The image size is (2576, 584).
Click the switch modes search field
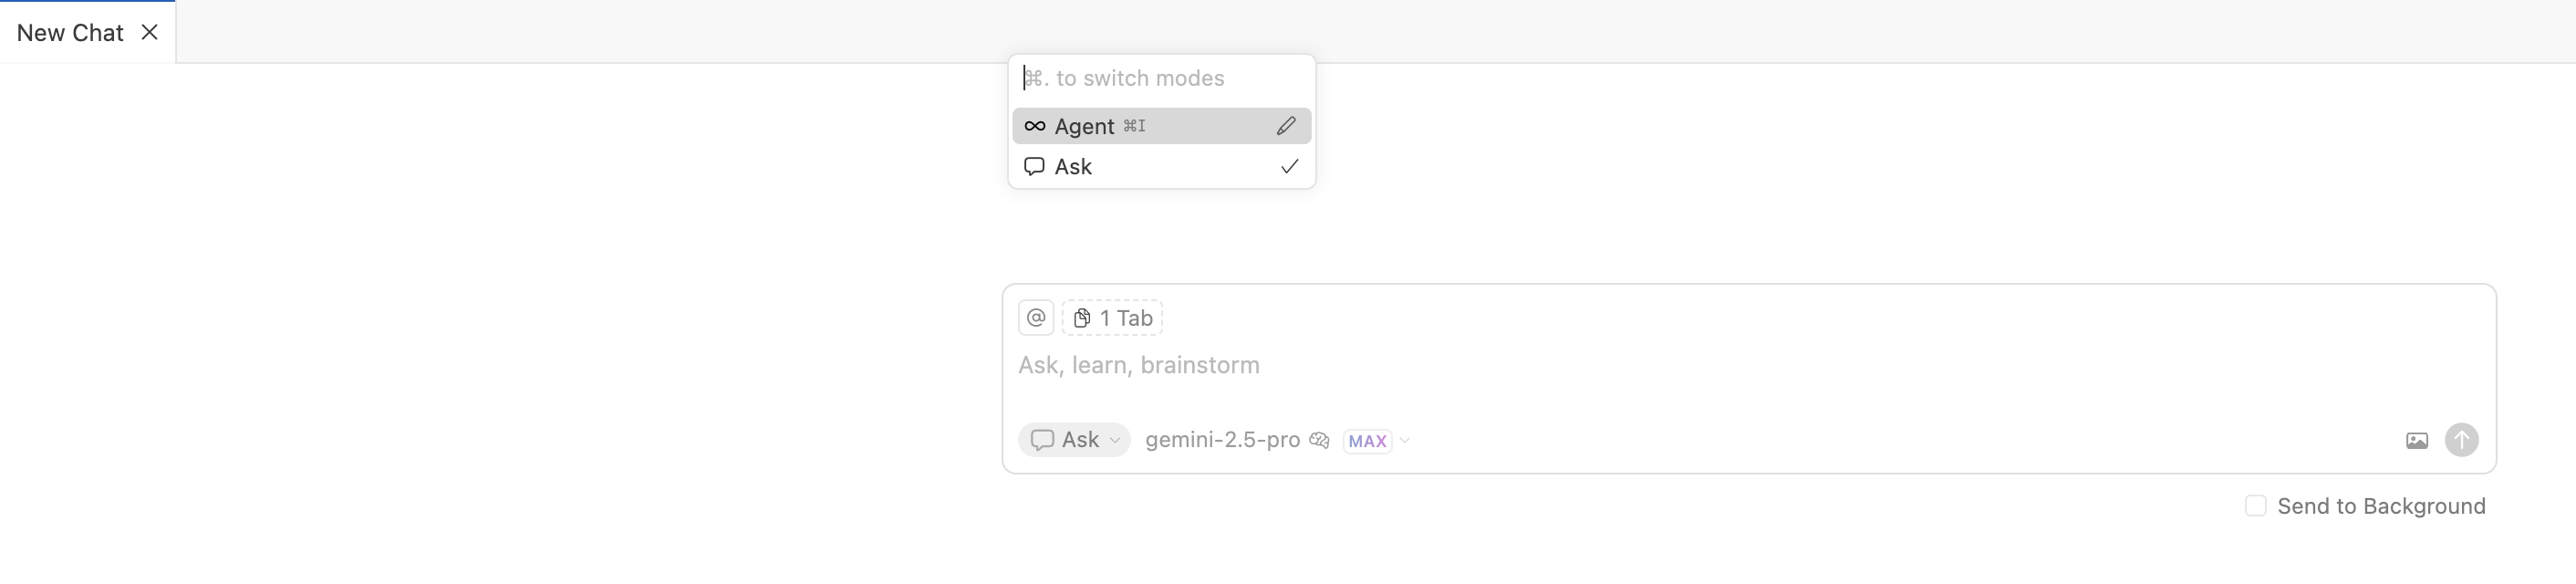[x=1160, y=78]
